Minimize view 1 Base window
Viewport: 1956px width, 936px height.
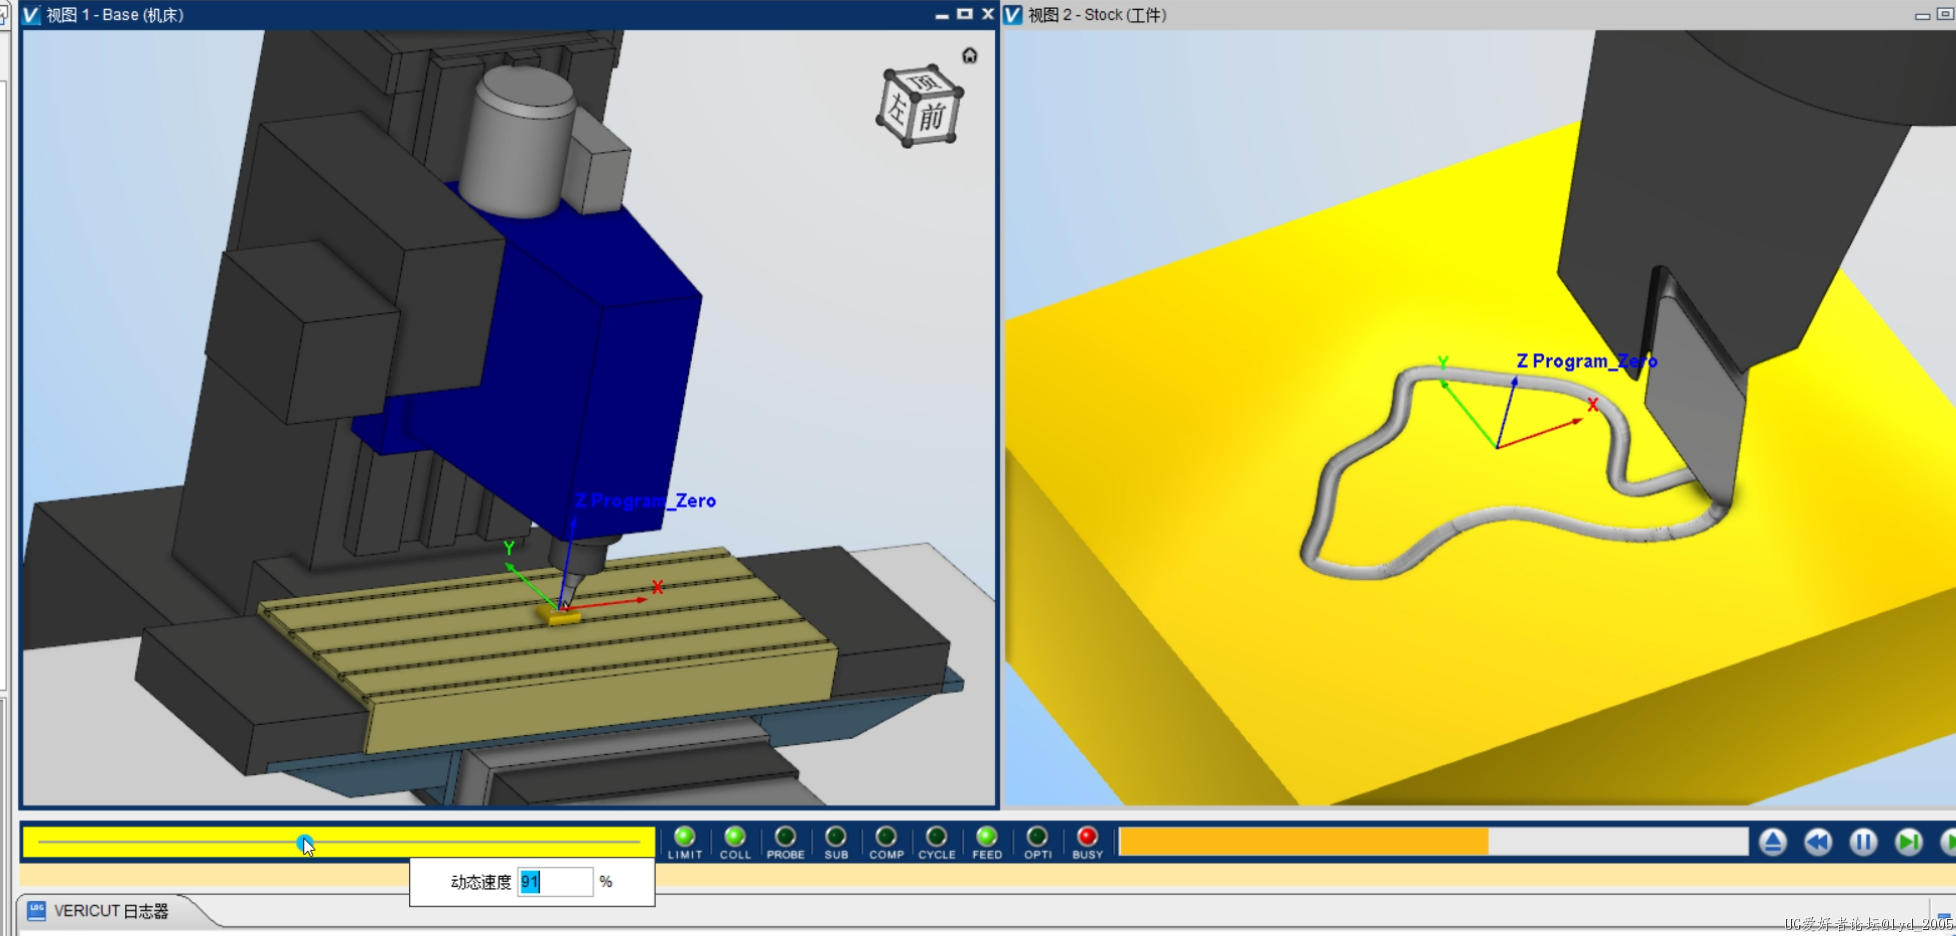(942, 15)
